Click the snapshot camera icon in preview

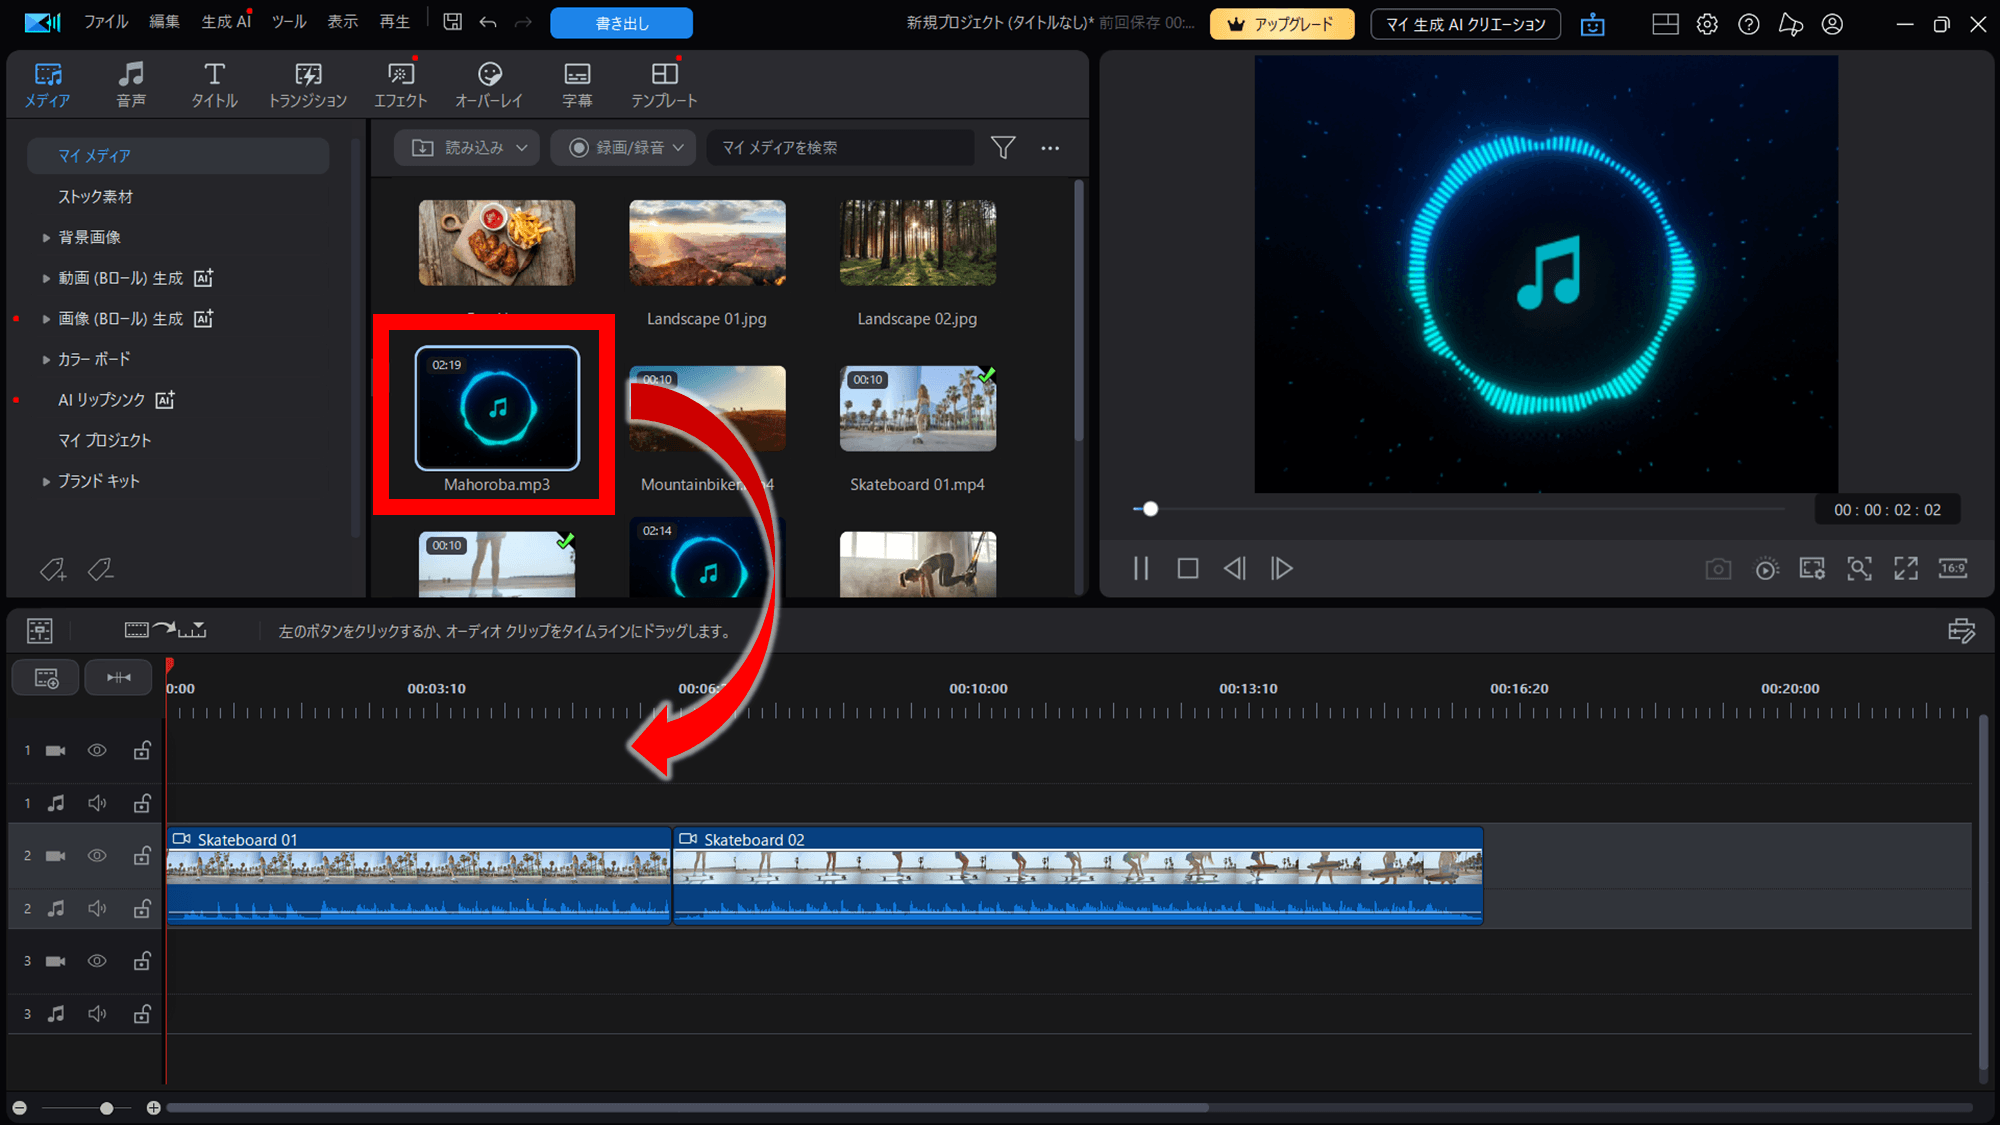(x=1718, y=569)
